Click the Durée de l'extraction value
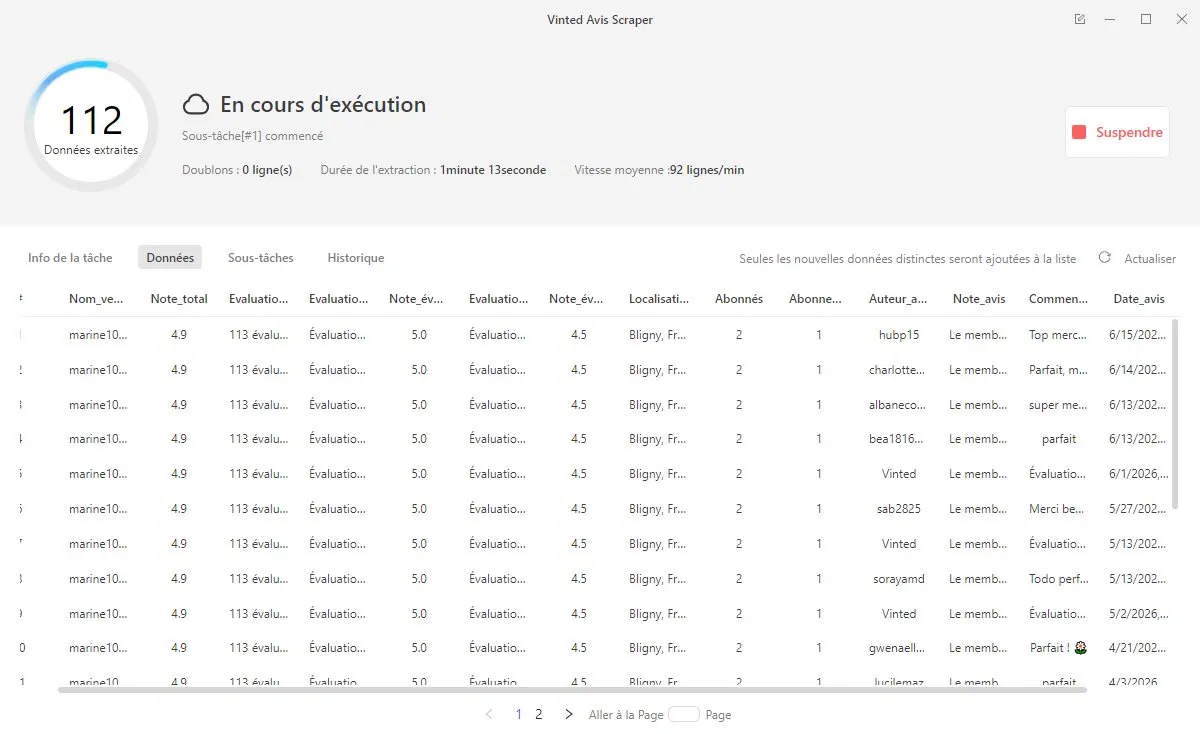 [493, 170]
